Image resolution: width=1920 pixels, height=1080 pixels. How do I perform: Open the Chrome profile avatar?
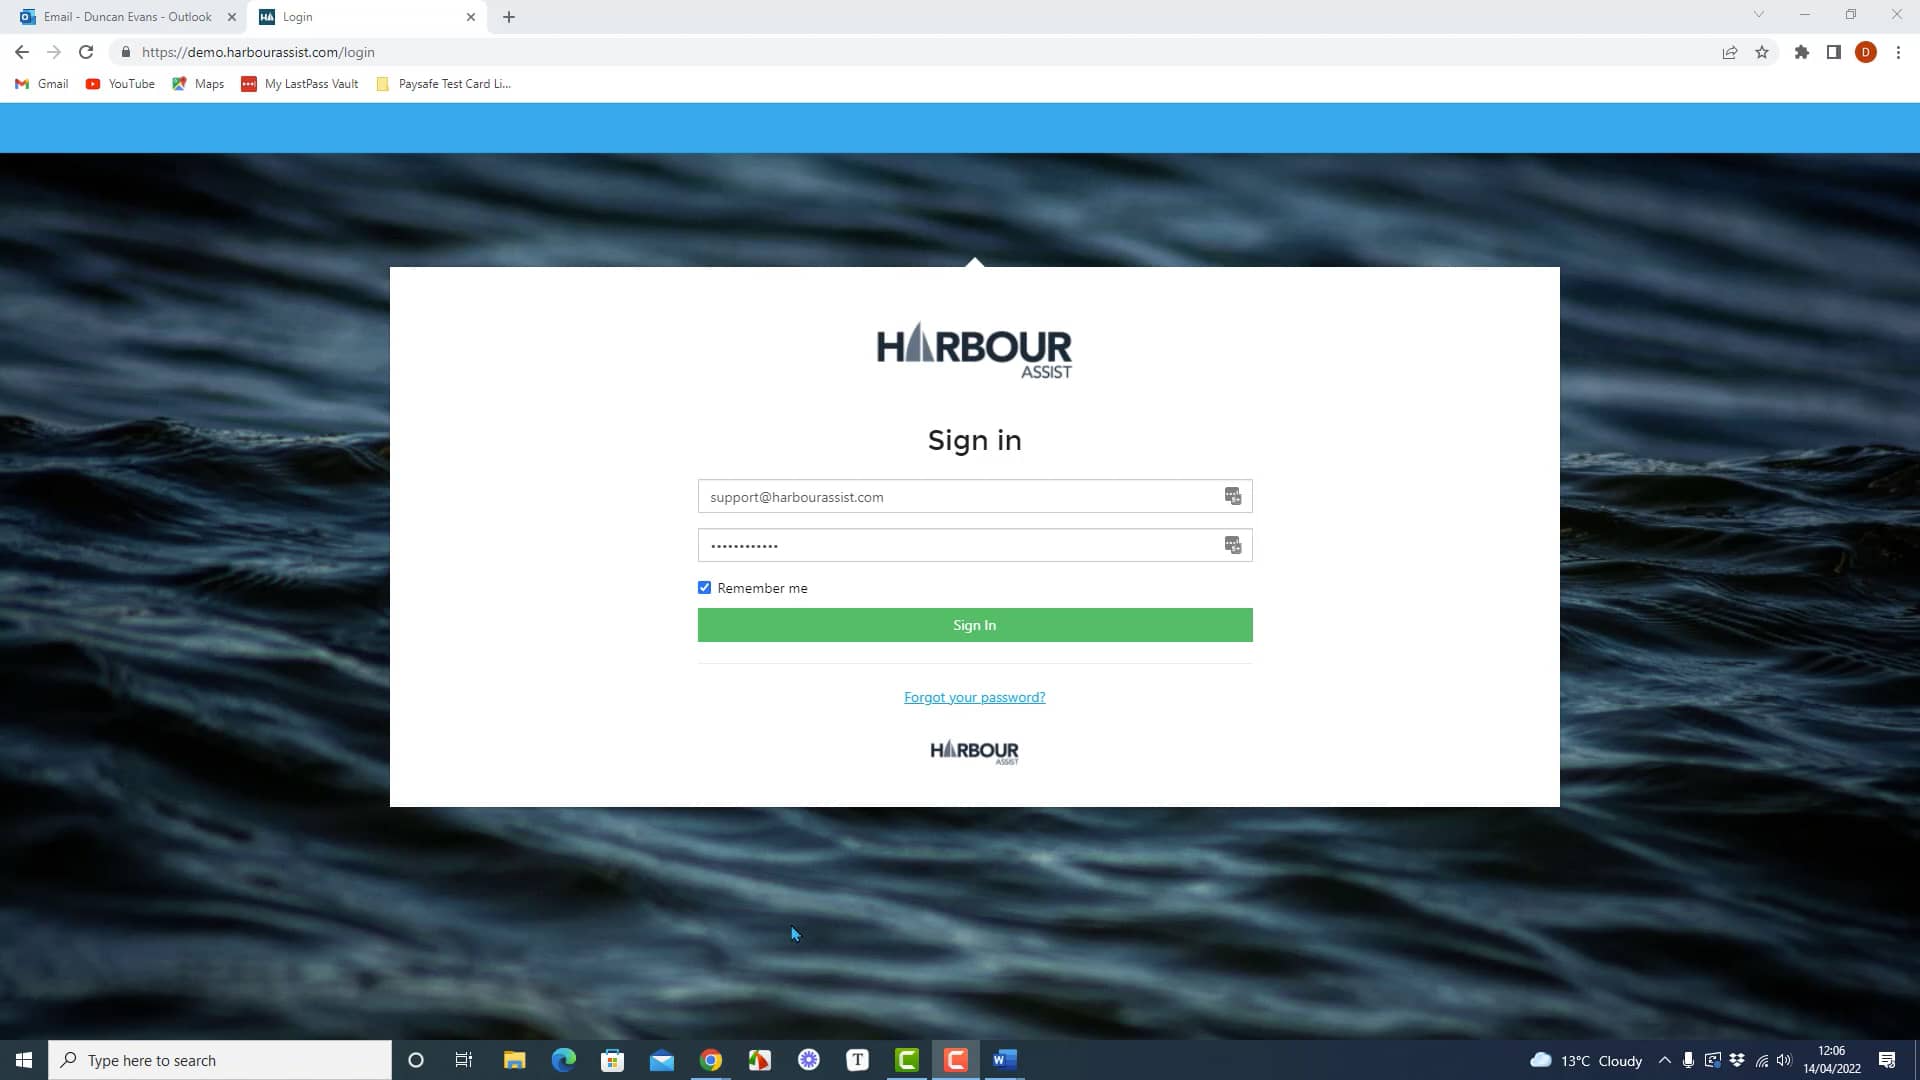1866,52
